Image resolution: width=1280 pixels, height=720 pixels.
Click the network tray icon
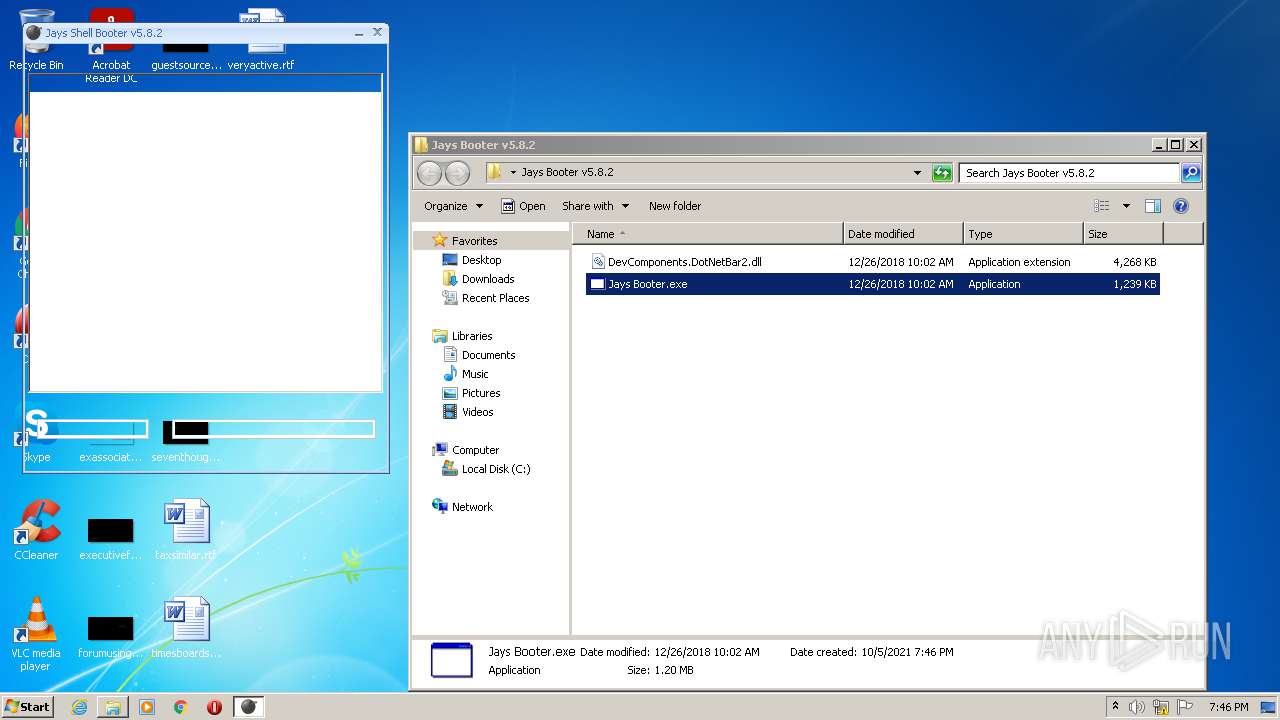coord(1161,707)
